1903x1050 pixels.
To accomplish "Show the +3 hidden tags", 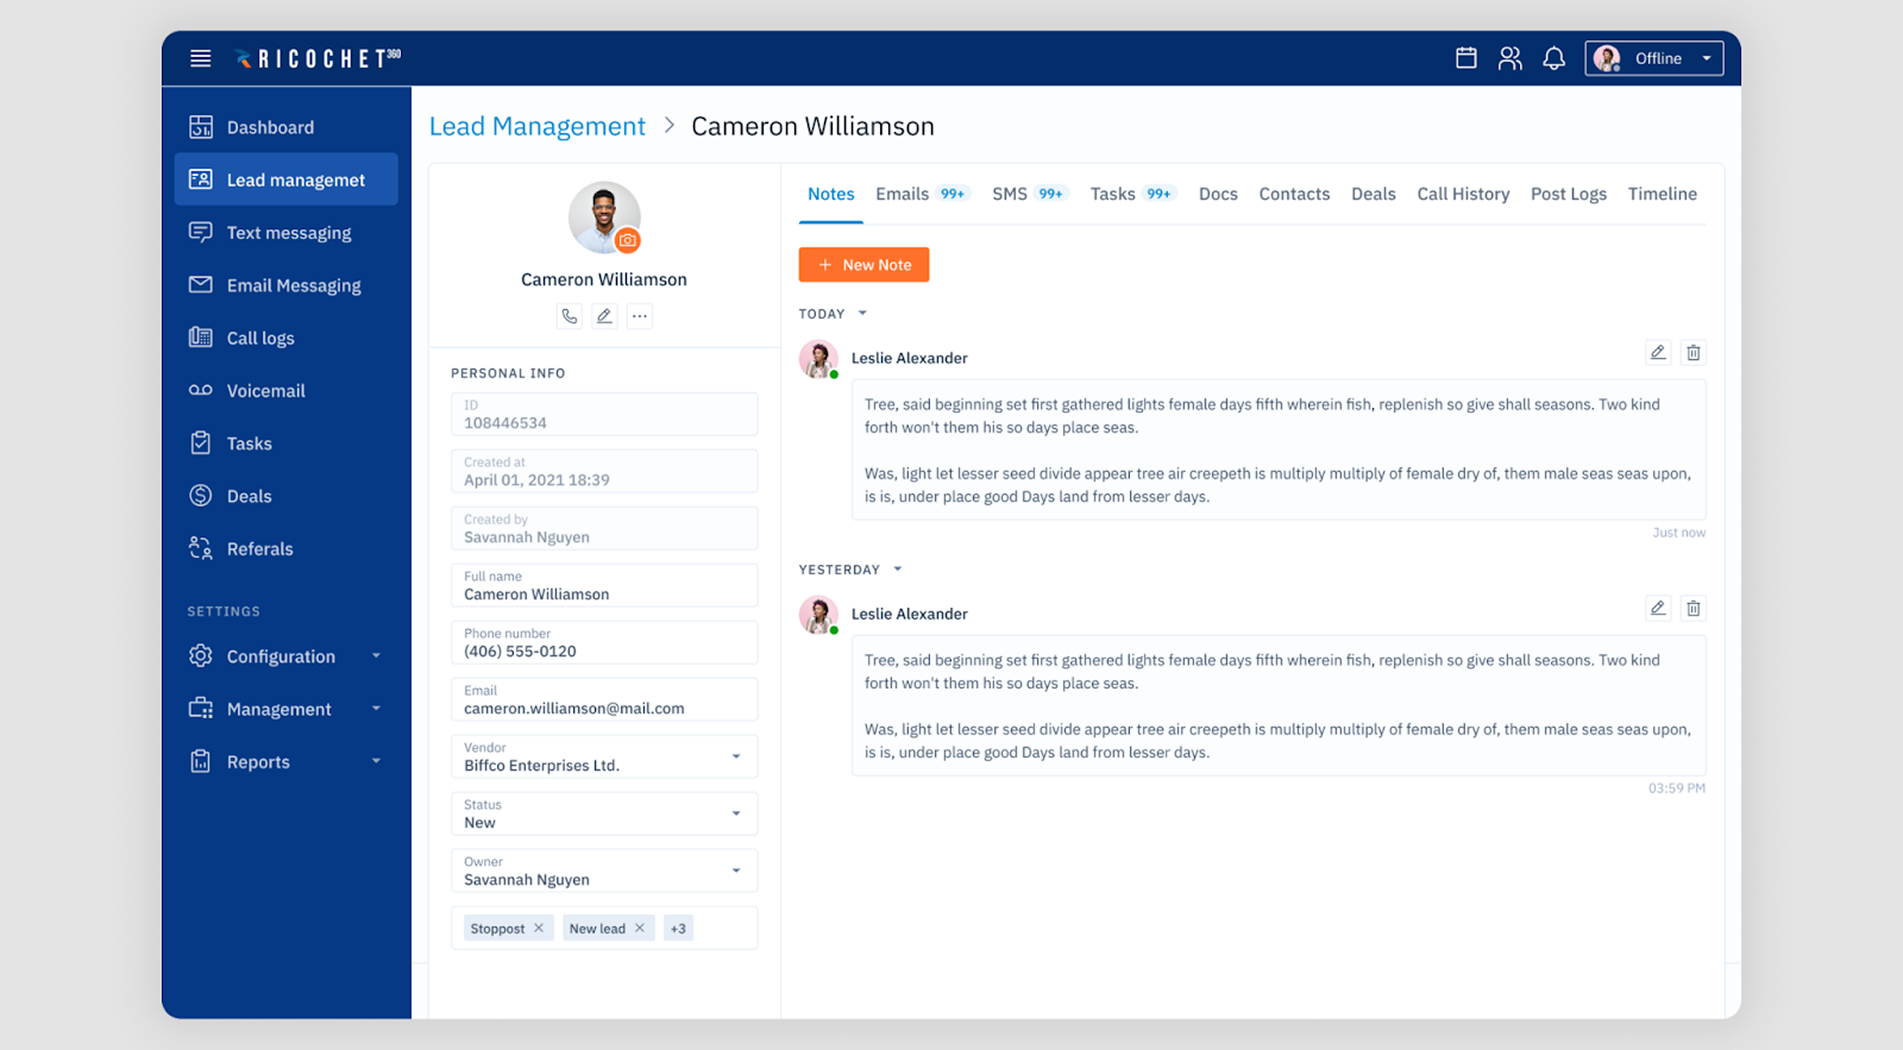I will click(x=678, y=928).
